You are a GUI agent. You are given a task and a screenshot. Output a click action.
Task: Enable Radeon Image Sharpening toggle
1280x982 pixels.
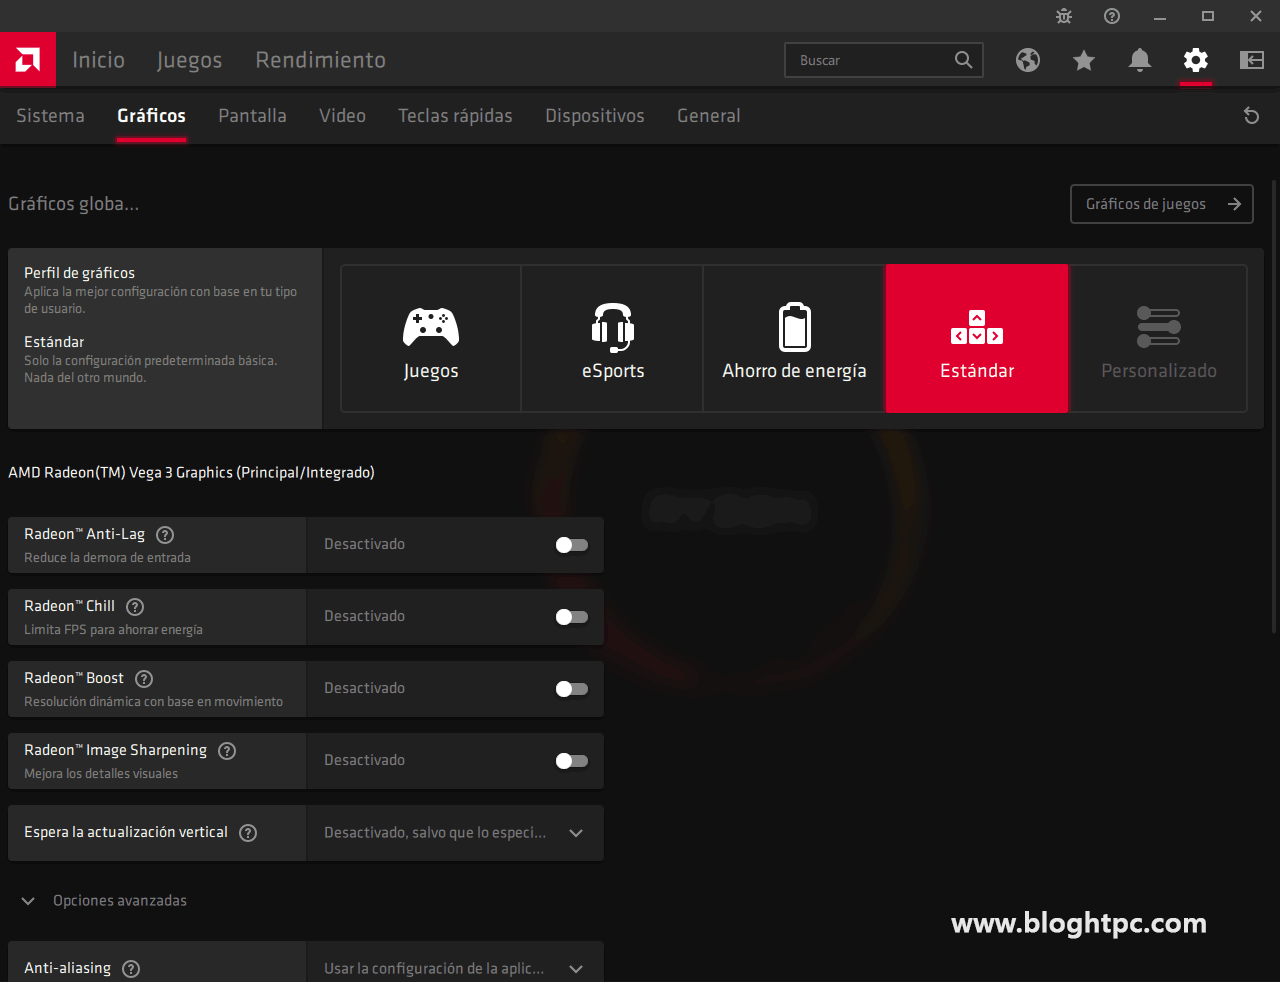[572, 761]
